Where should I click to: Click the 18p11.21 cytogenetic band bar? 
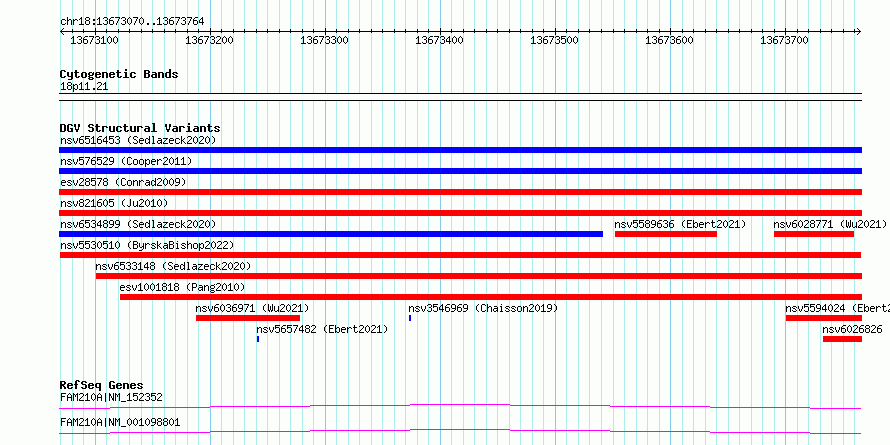[460, 97]
